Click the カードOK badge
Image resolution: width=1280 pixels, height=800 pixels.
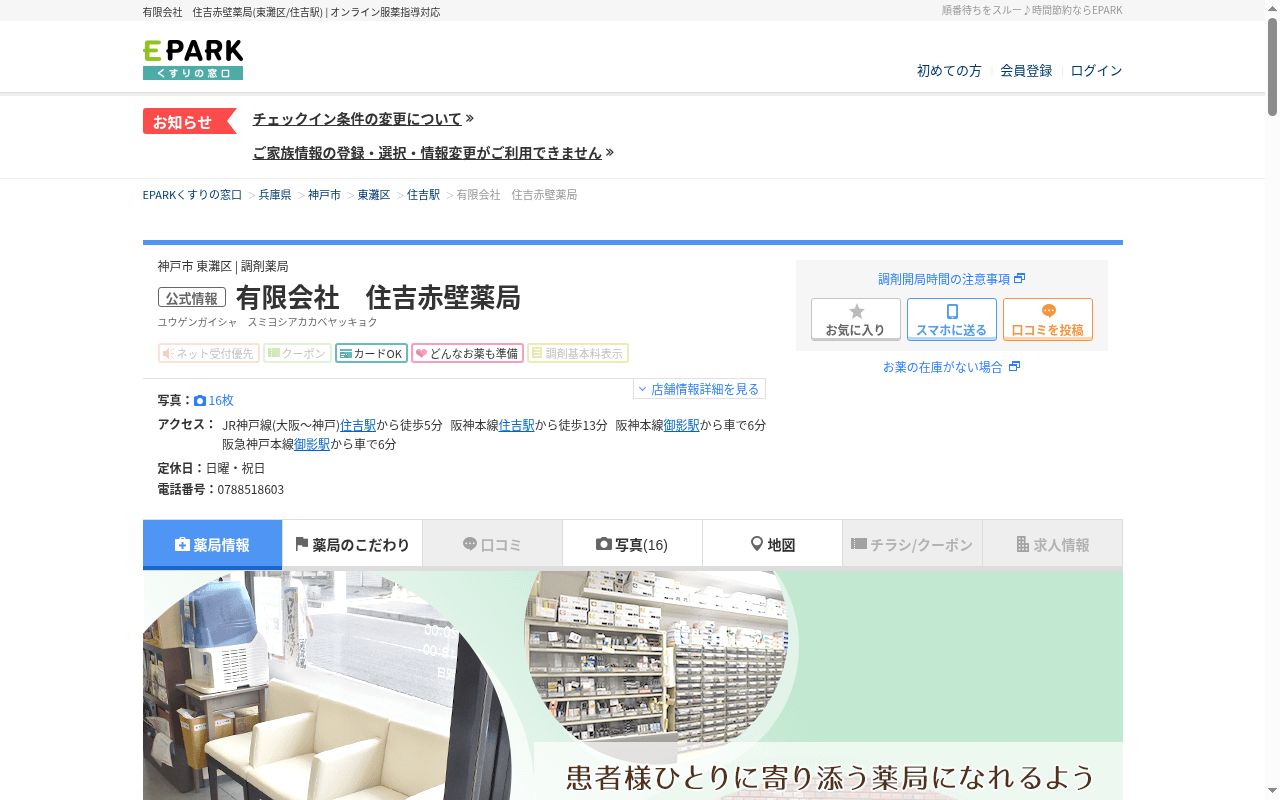(x=371, y=353)
